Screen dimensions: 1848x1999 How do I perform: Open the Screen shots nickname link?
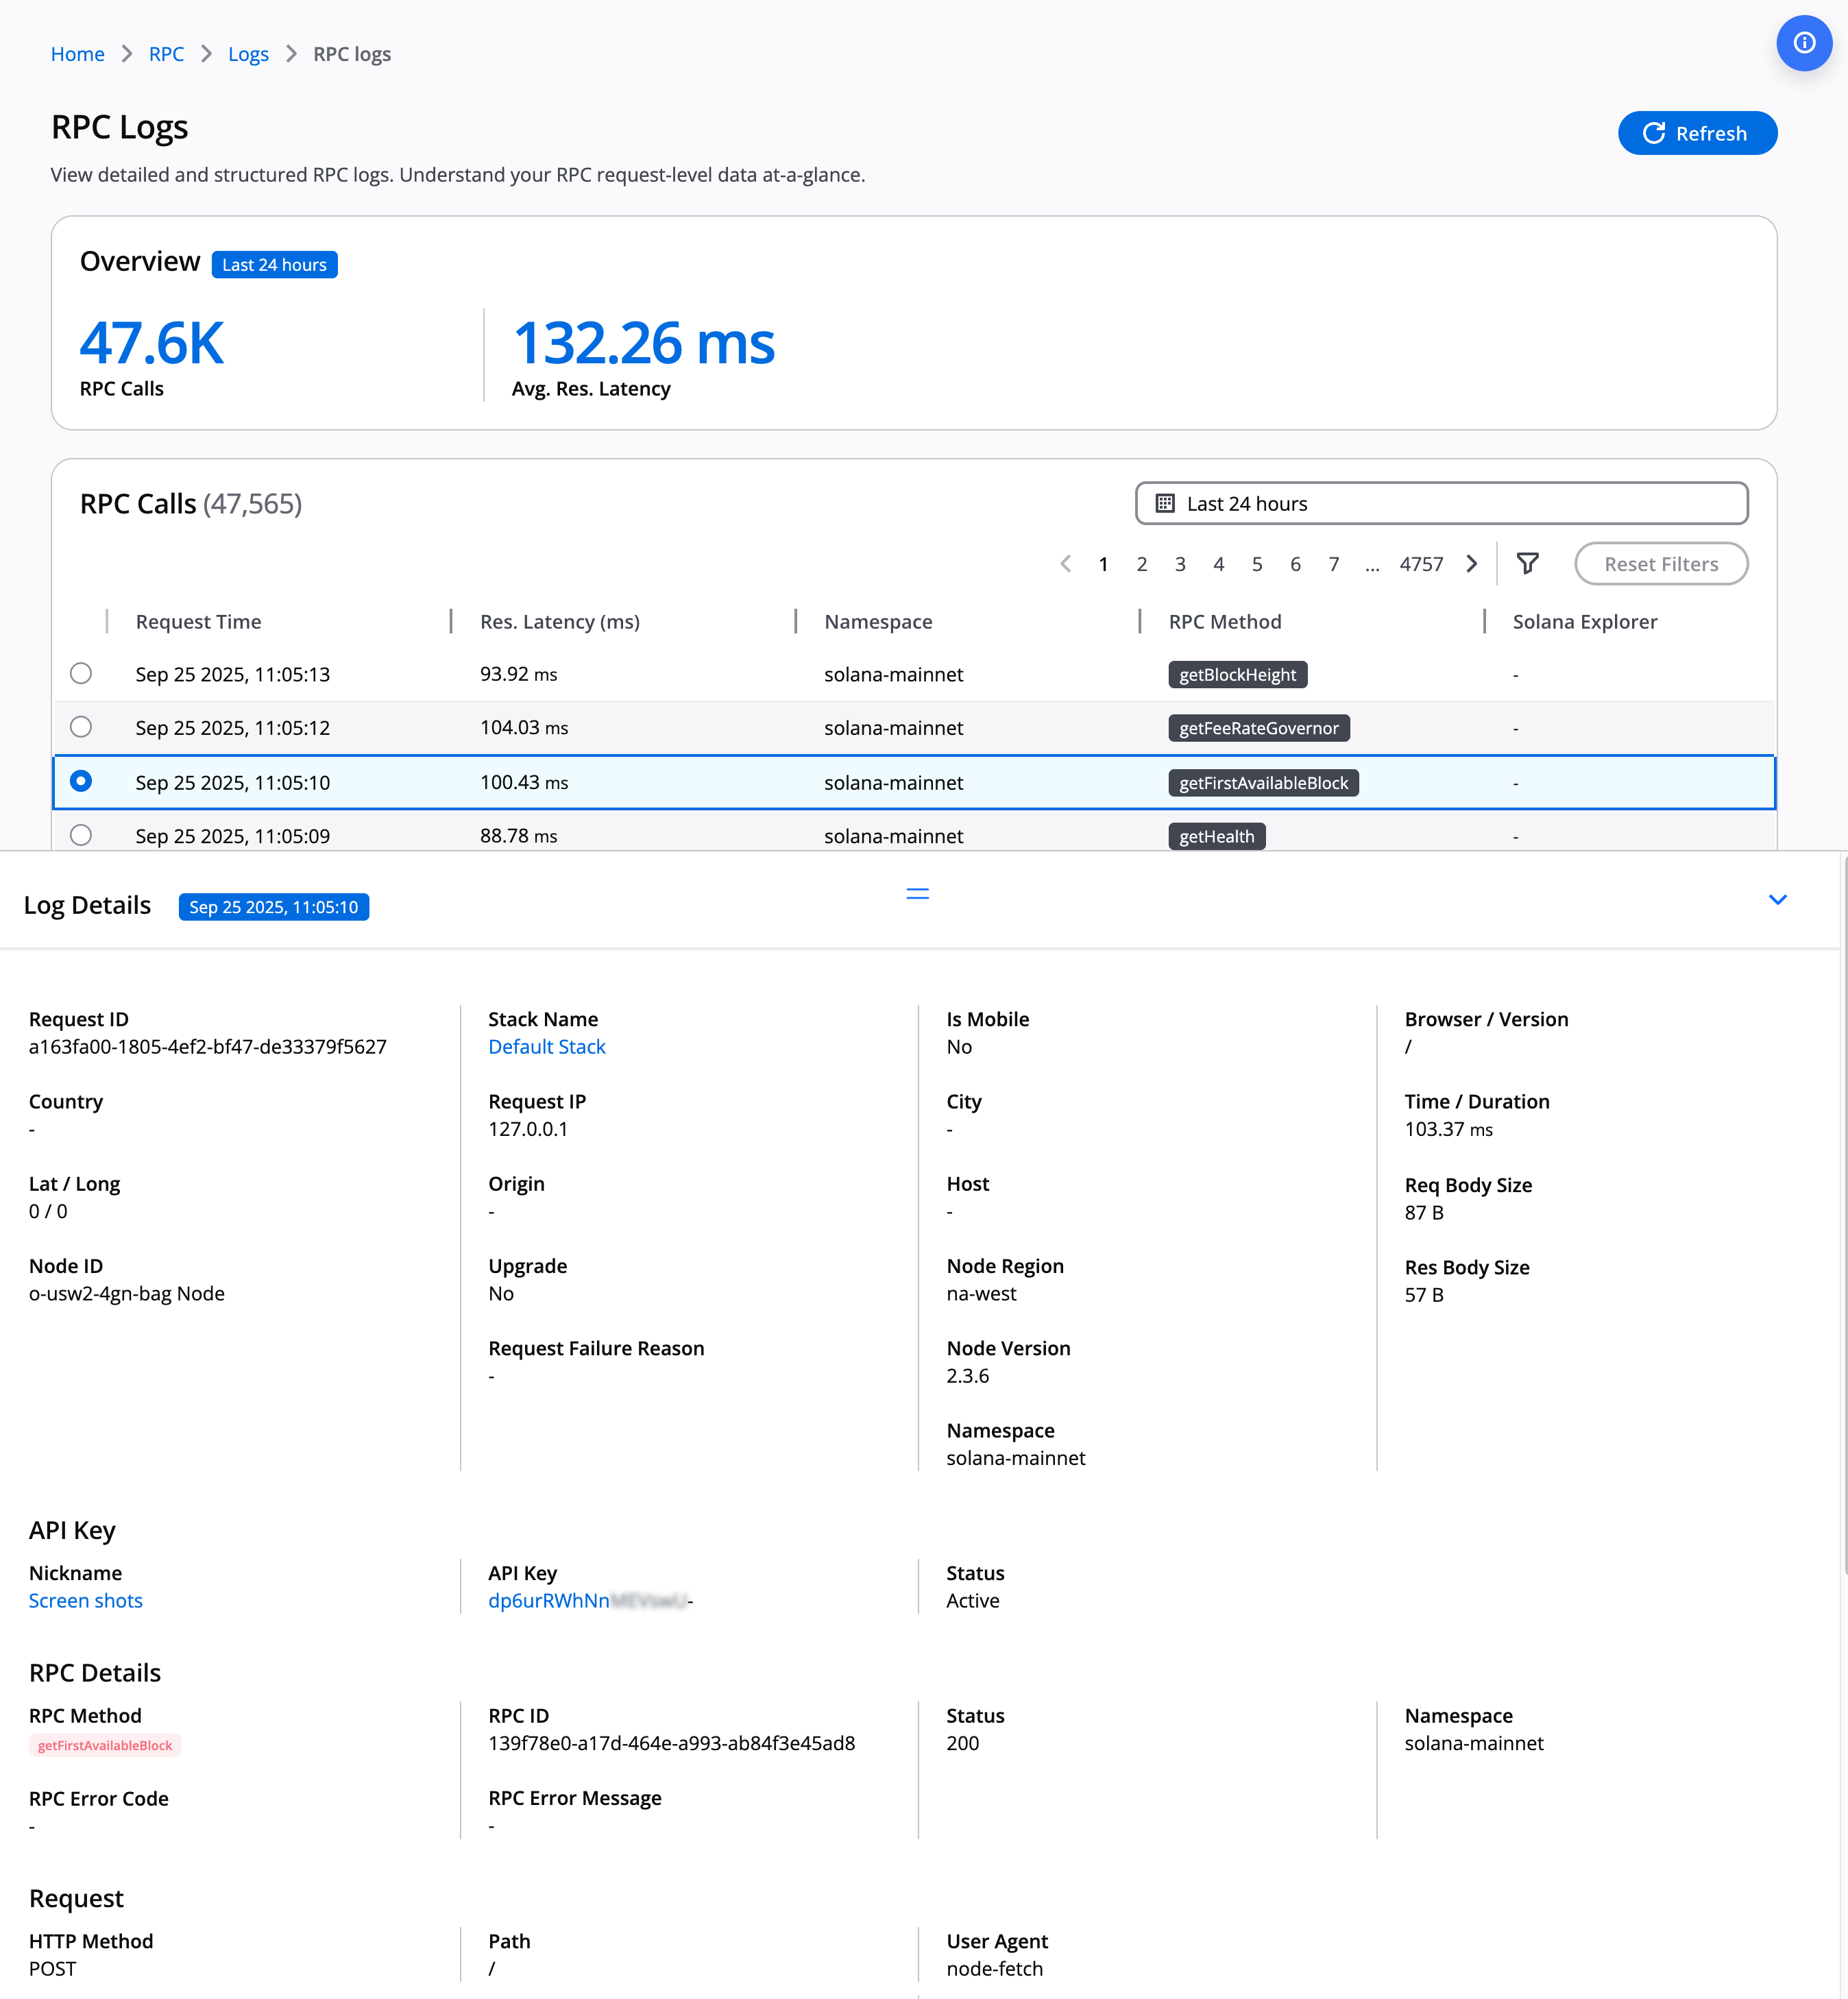coord(86,1601)
